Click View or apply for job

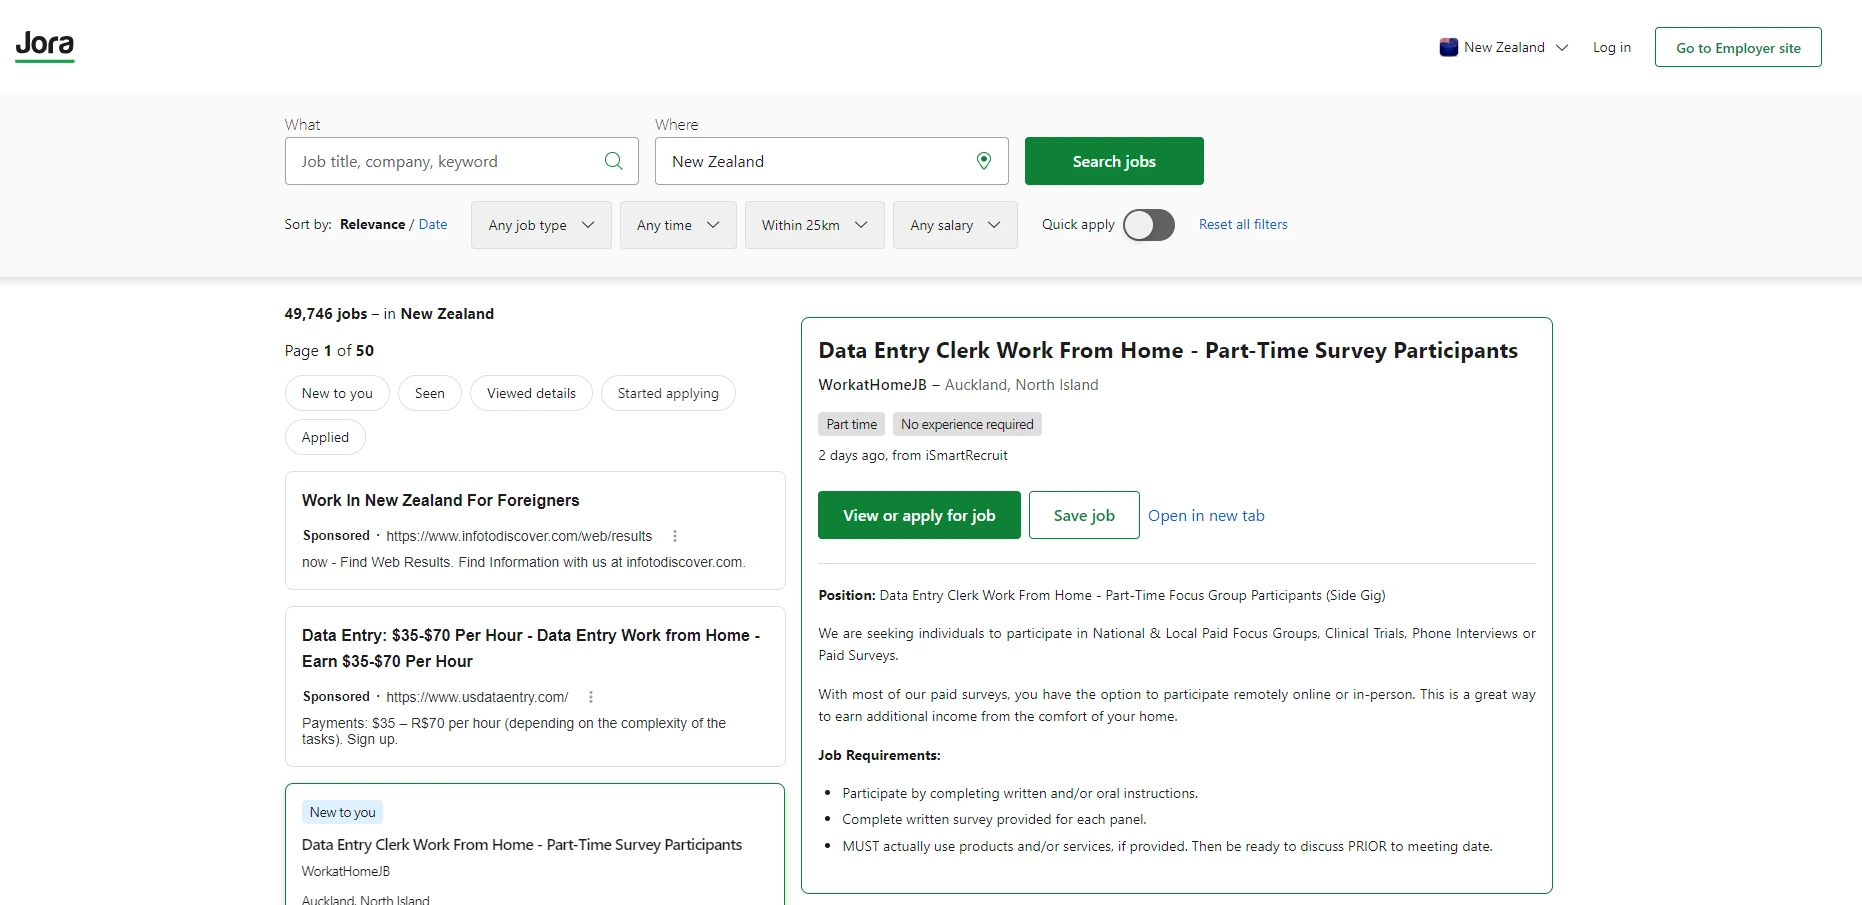coord(919,515)
